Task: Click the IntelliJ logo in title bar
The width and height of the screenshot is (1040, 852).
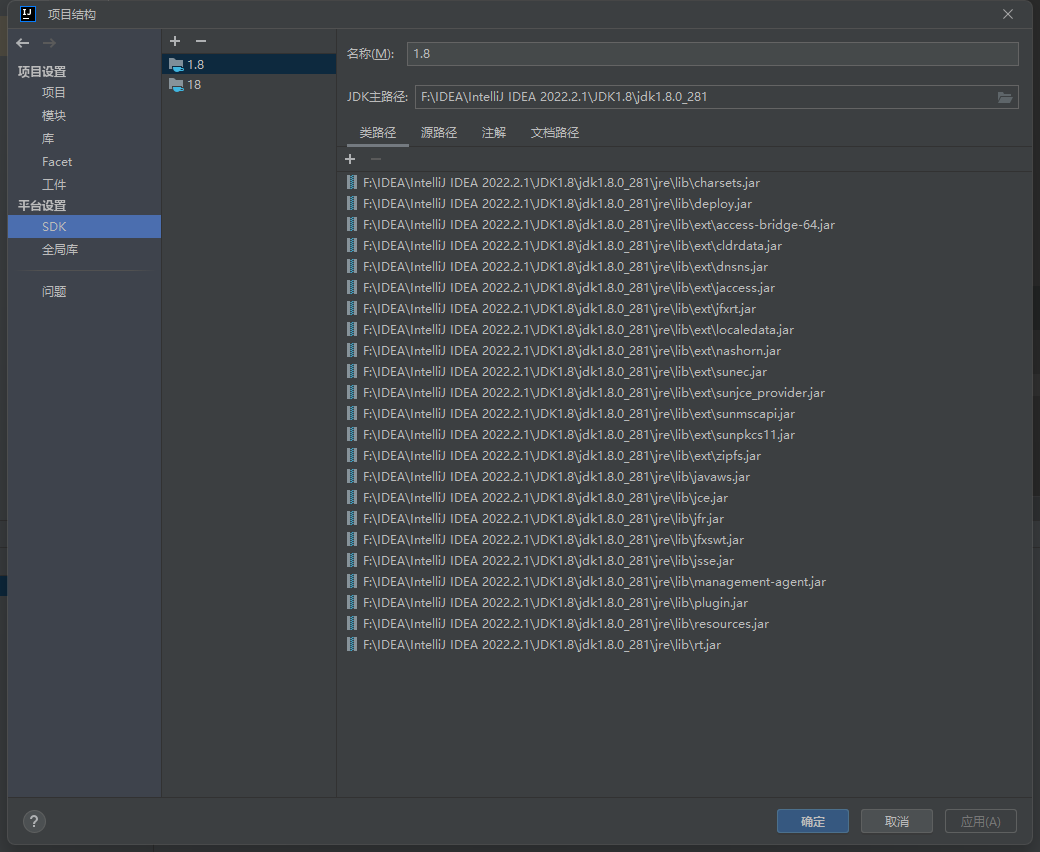Action: [x=27, y=14]
